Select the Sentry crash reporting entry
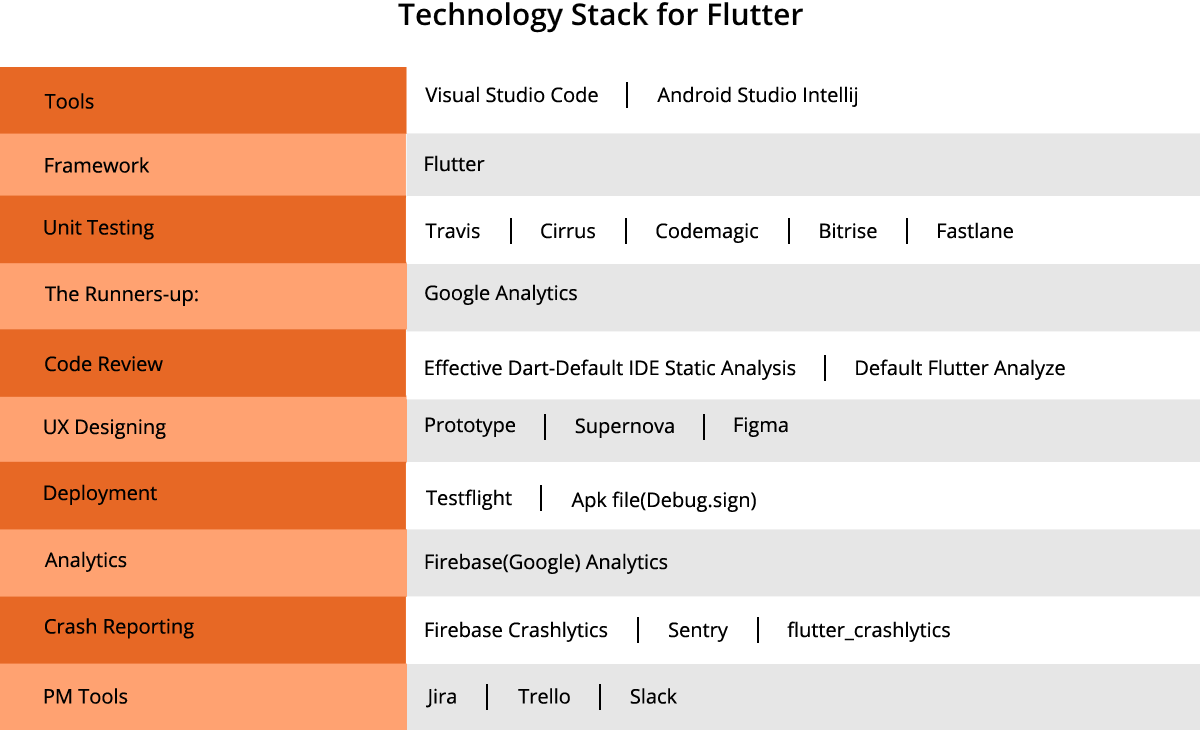The image size is (1200, 730). [697, 630]
